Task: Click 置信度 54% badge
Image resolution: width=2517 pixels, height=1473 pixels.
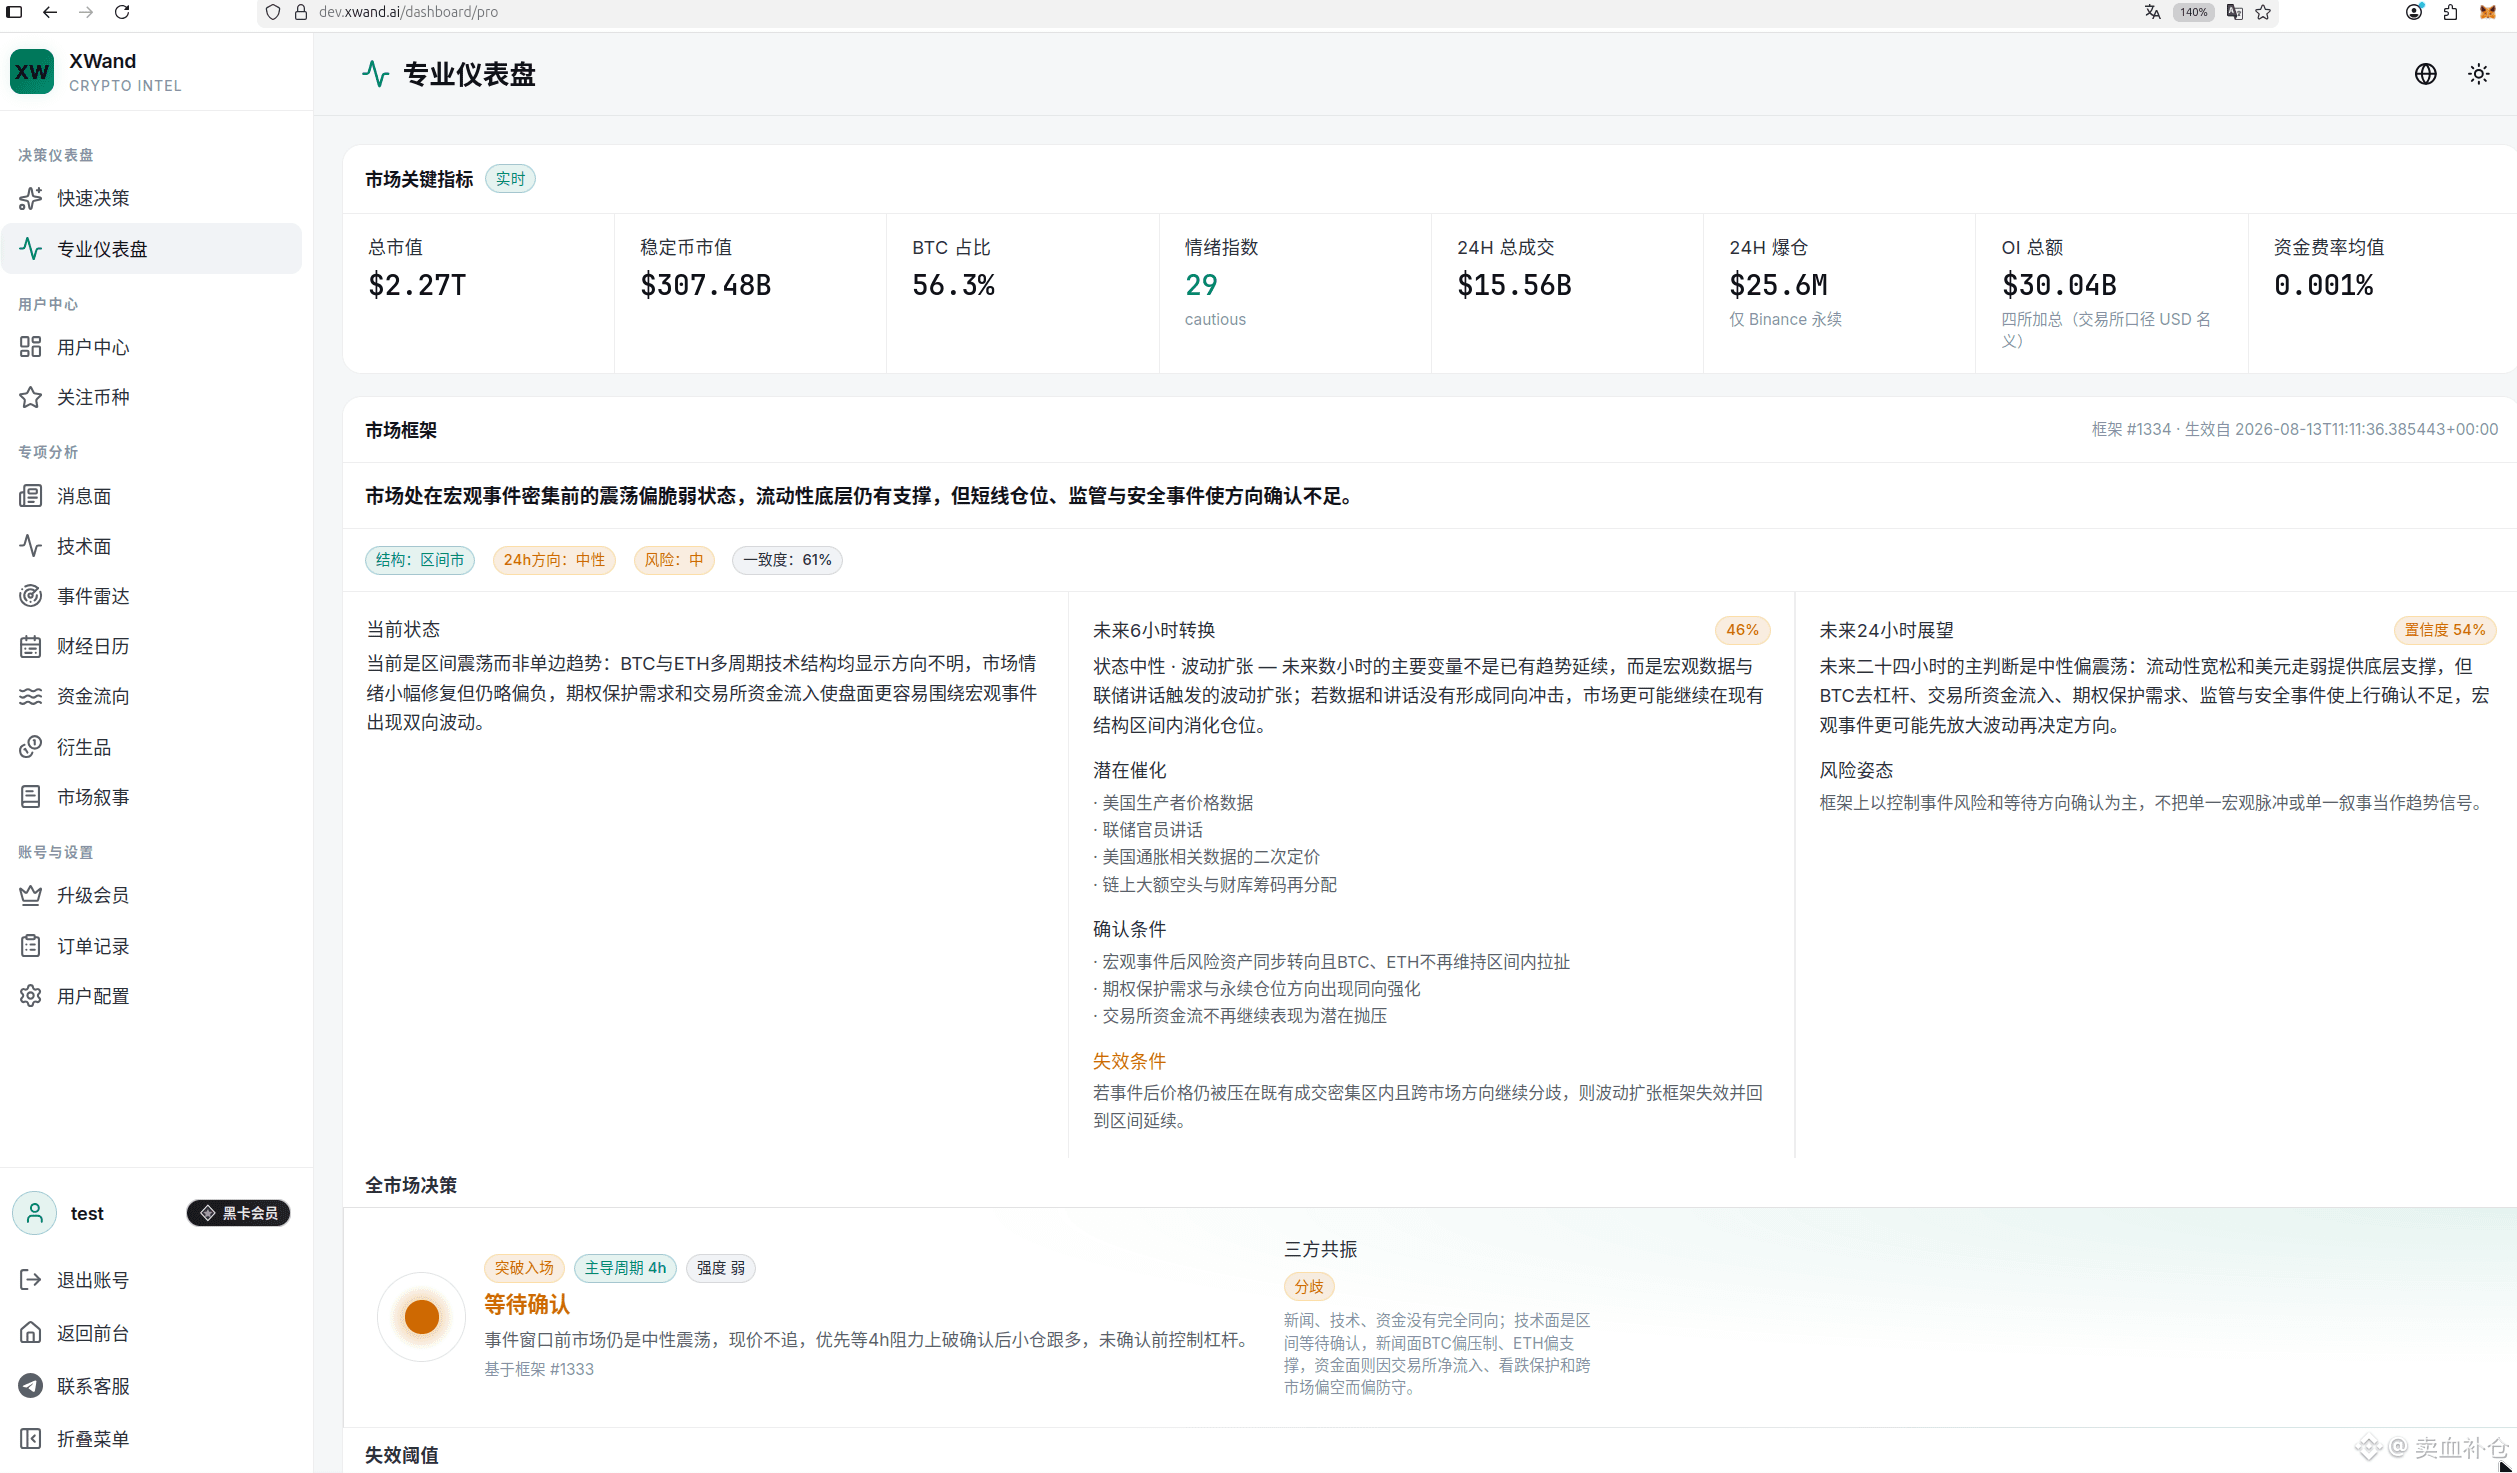Action: pyautogui.click(x=2445, y=630)
